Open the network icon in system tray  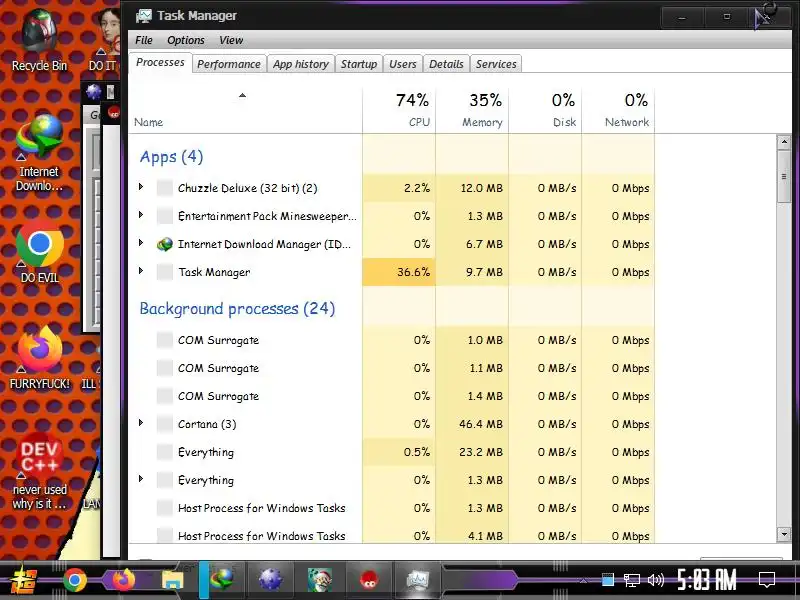click(x=632, y=580)
